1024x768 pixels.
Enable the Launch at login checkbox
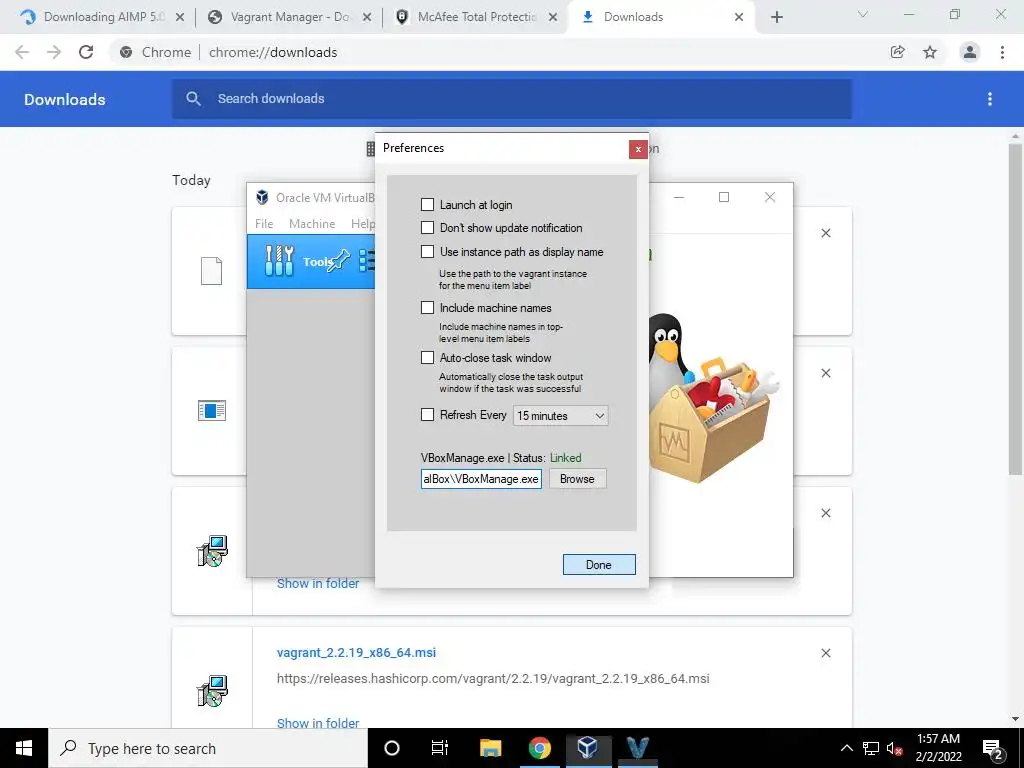point(427,204)
